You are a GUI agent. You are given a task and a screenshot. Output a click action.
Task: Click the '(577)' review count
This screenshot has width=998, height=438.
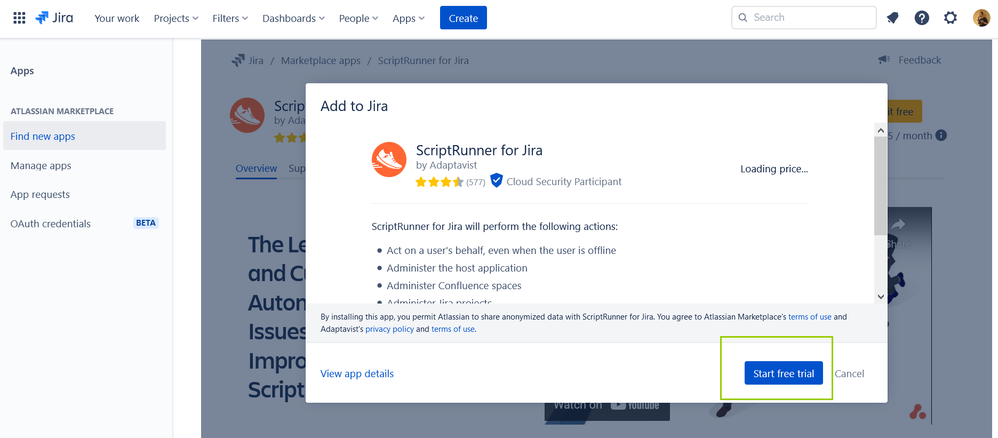475,182
